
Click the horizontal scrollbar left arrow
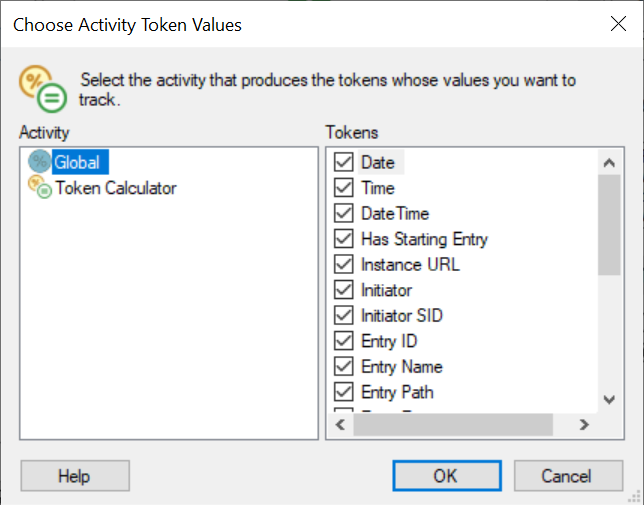pyautogui.click(x=340, y=425)
